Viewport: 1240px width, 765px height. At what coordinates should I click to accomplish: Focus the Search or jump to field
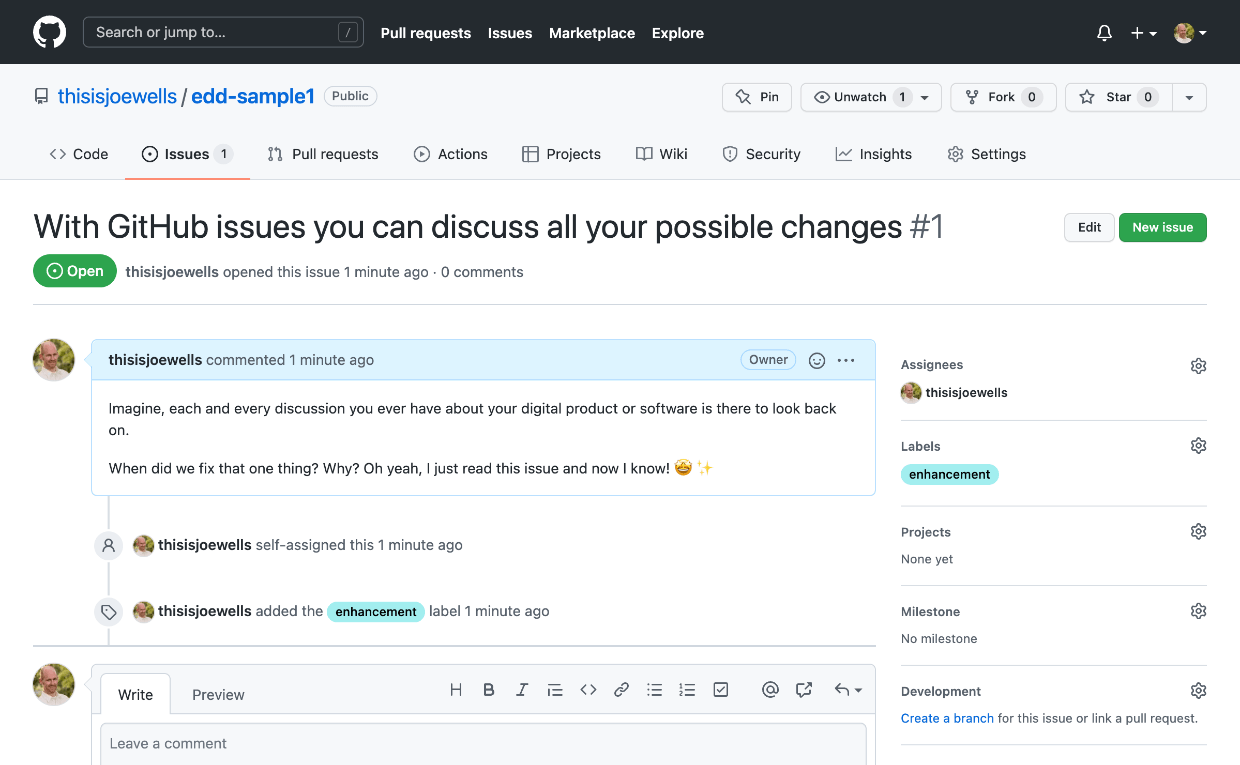click(x=223, y=32)
